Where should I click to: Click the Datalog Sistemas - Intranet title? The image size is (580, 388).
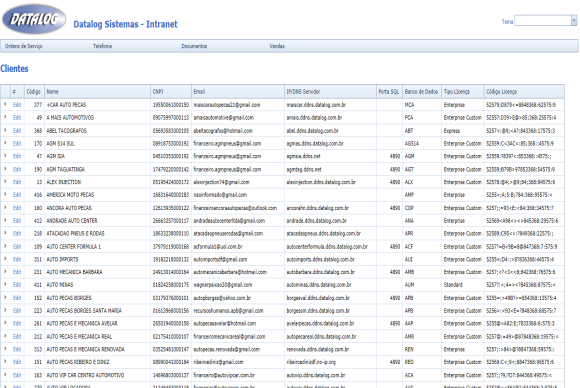coord(125,24)
